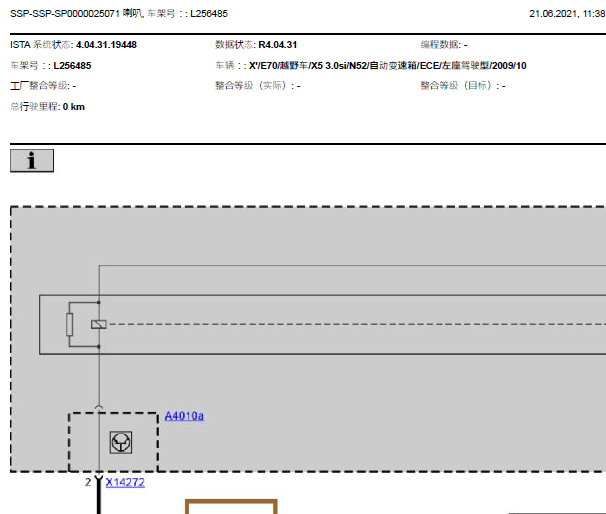The width and height of the screenshot is (606, 514).
Task: Click pin number 2 at connector
Action: point(88,482)
